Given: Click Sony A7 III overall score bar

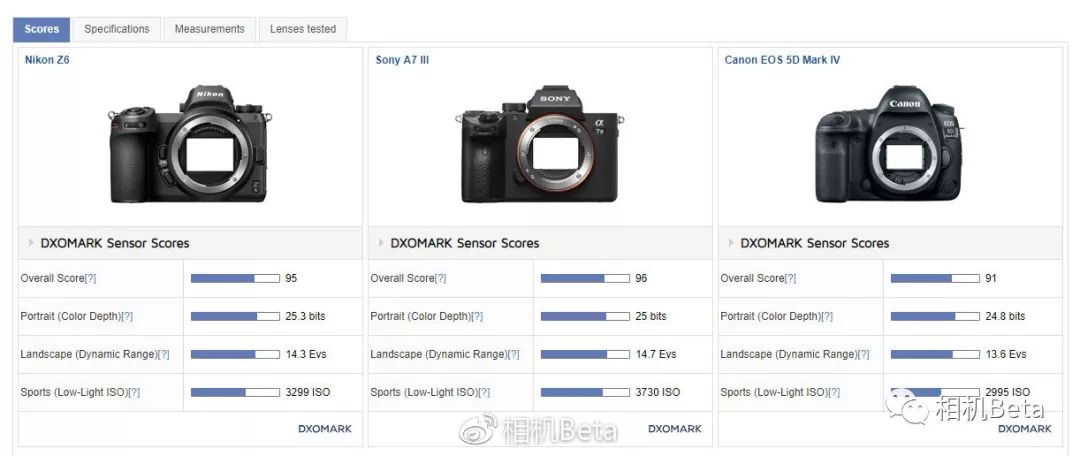Looking at the screenshot, I should (585, 278).
